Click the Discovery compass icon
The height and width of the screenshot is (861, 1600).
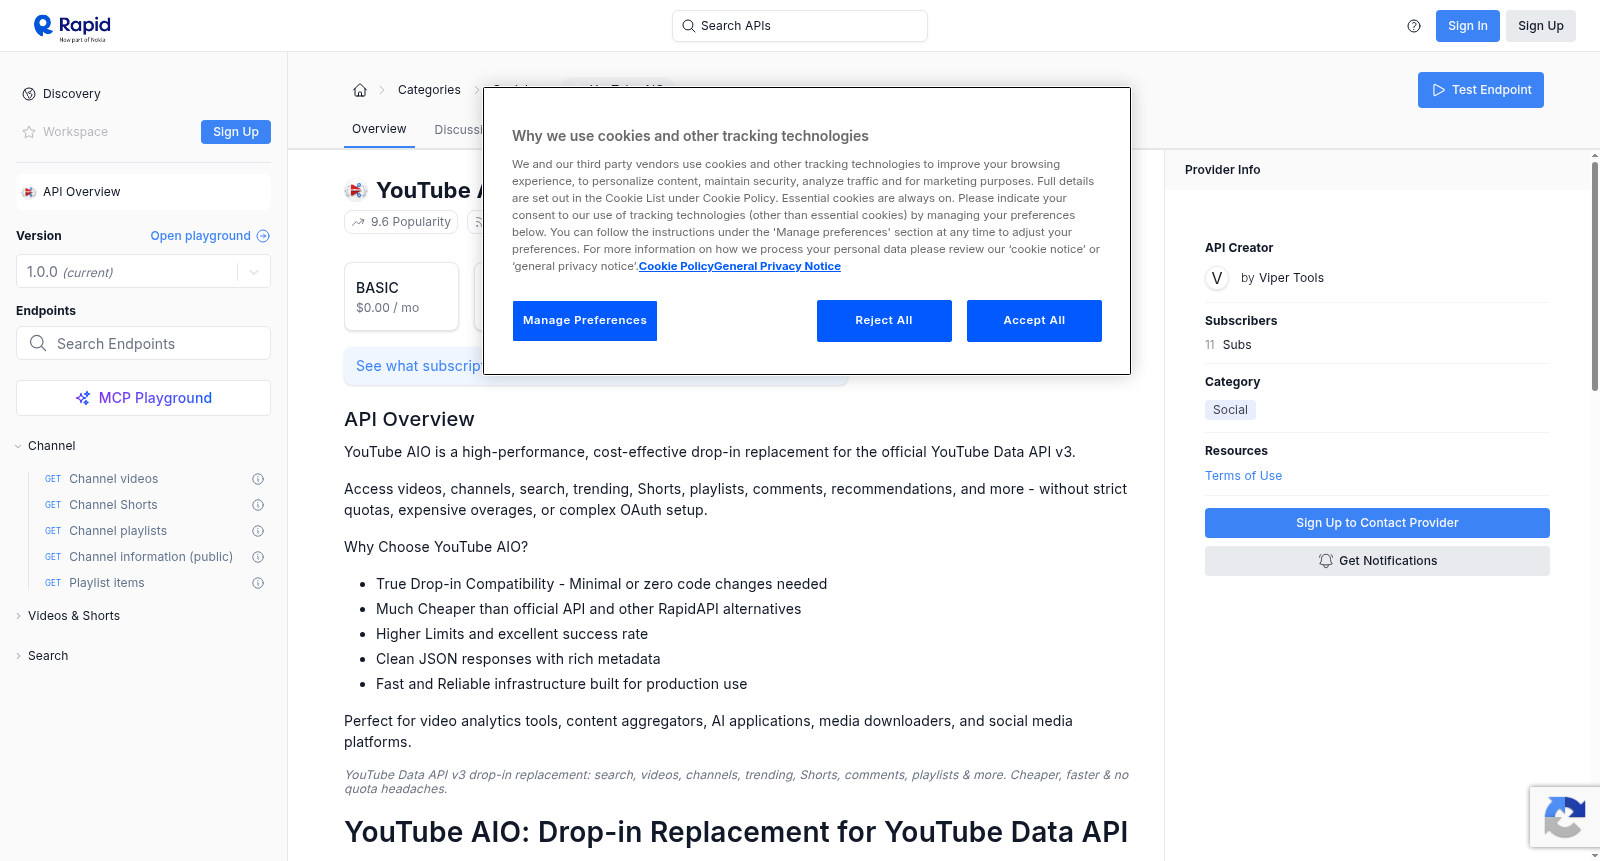pos(29,94)
